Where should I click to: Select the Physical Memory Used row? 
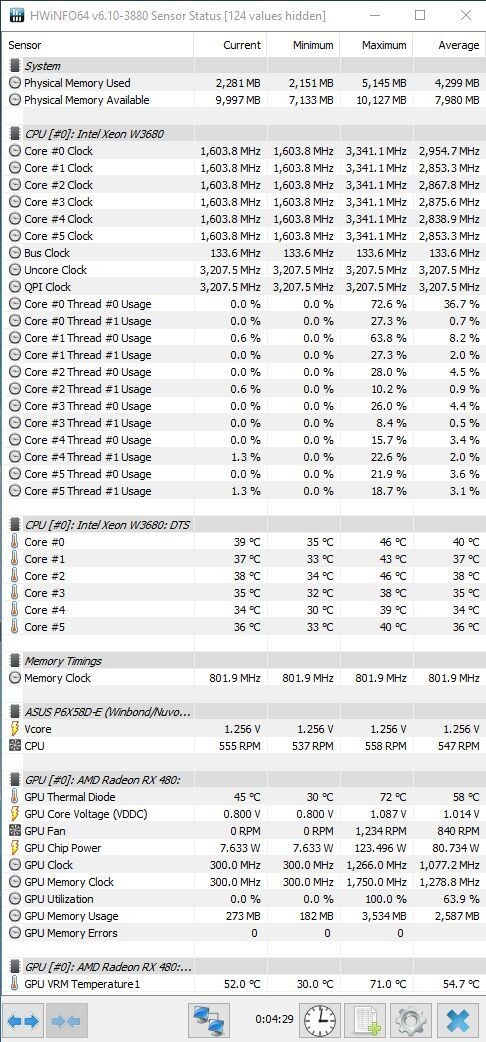tap(243, 83)
